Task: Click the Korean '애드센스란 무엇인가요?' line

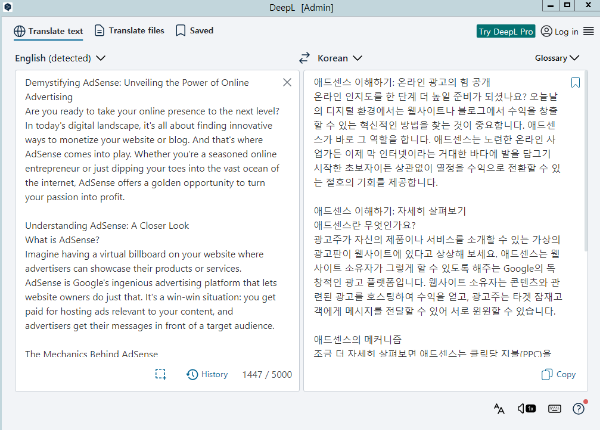Action: 365,225
